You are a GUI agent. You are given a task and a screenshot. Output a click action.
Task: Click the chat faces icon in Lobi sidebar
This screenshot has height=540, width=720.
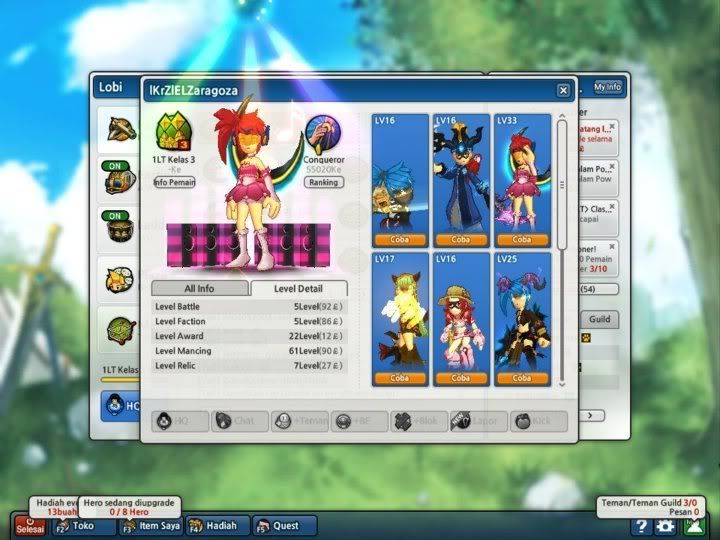click(x=119, y=280)
